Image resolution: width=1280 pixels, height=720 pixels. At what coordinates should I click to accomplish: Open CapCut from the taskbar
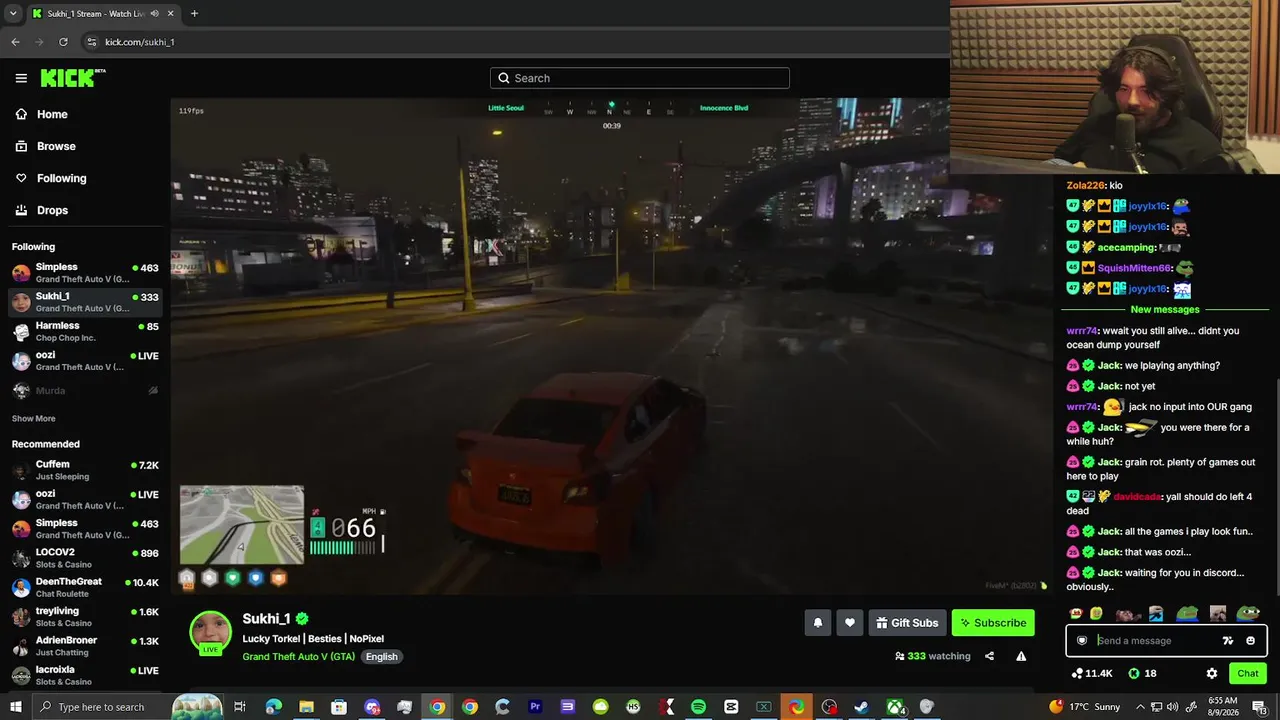(x=731, y=707)
